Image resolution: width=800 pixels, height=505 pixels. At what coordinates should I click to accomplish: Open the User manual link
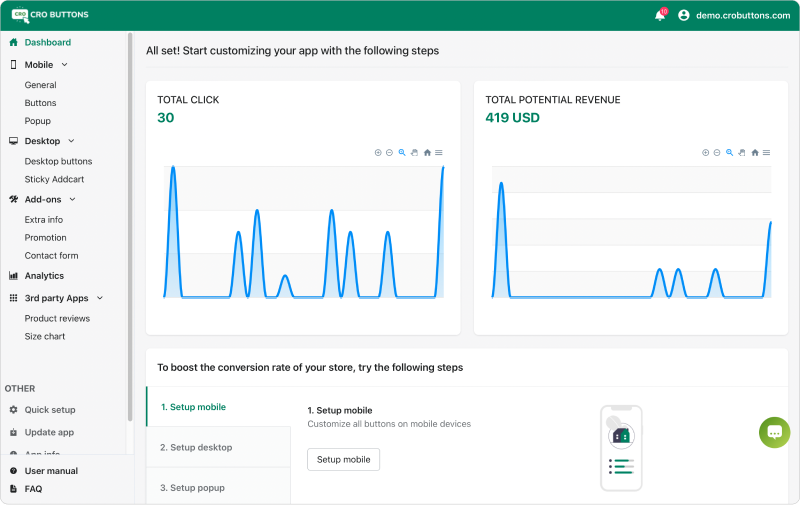[51, 471]
